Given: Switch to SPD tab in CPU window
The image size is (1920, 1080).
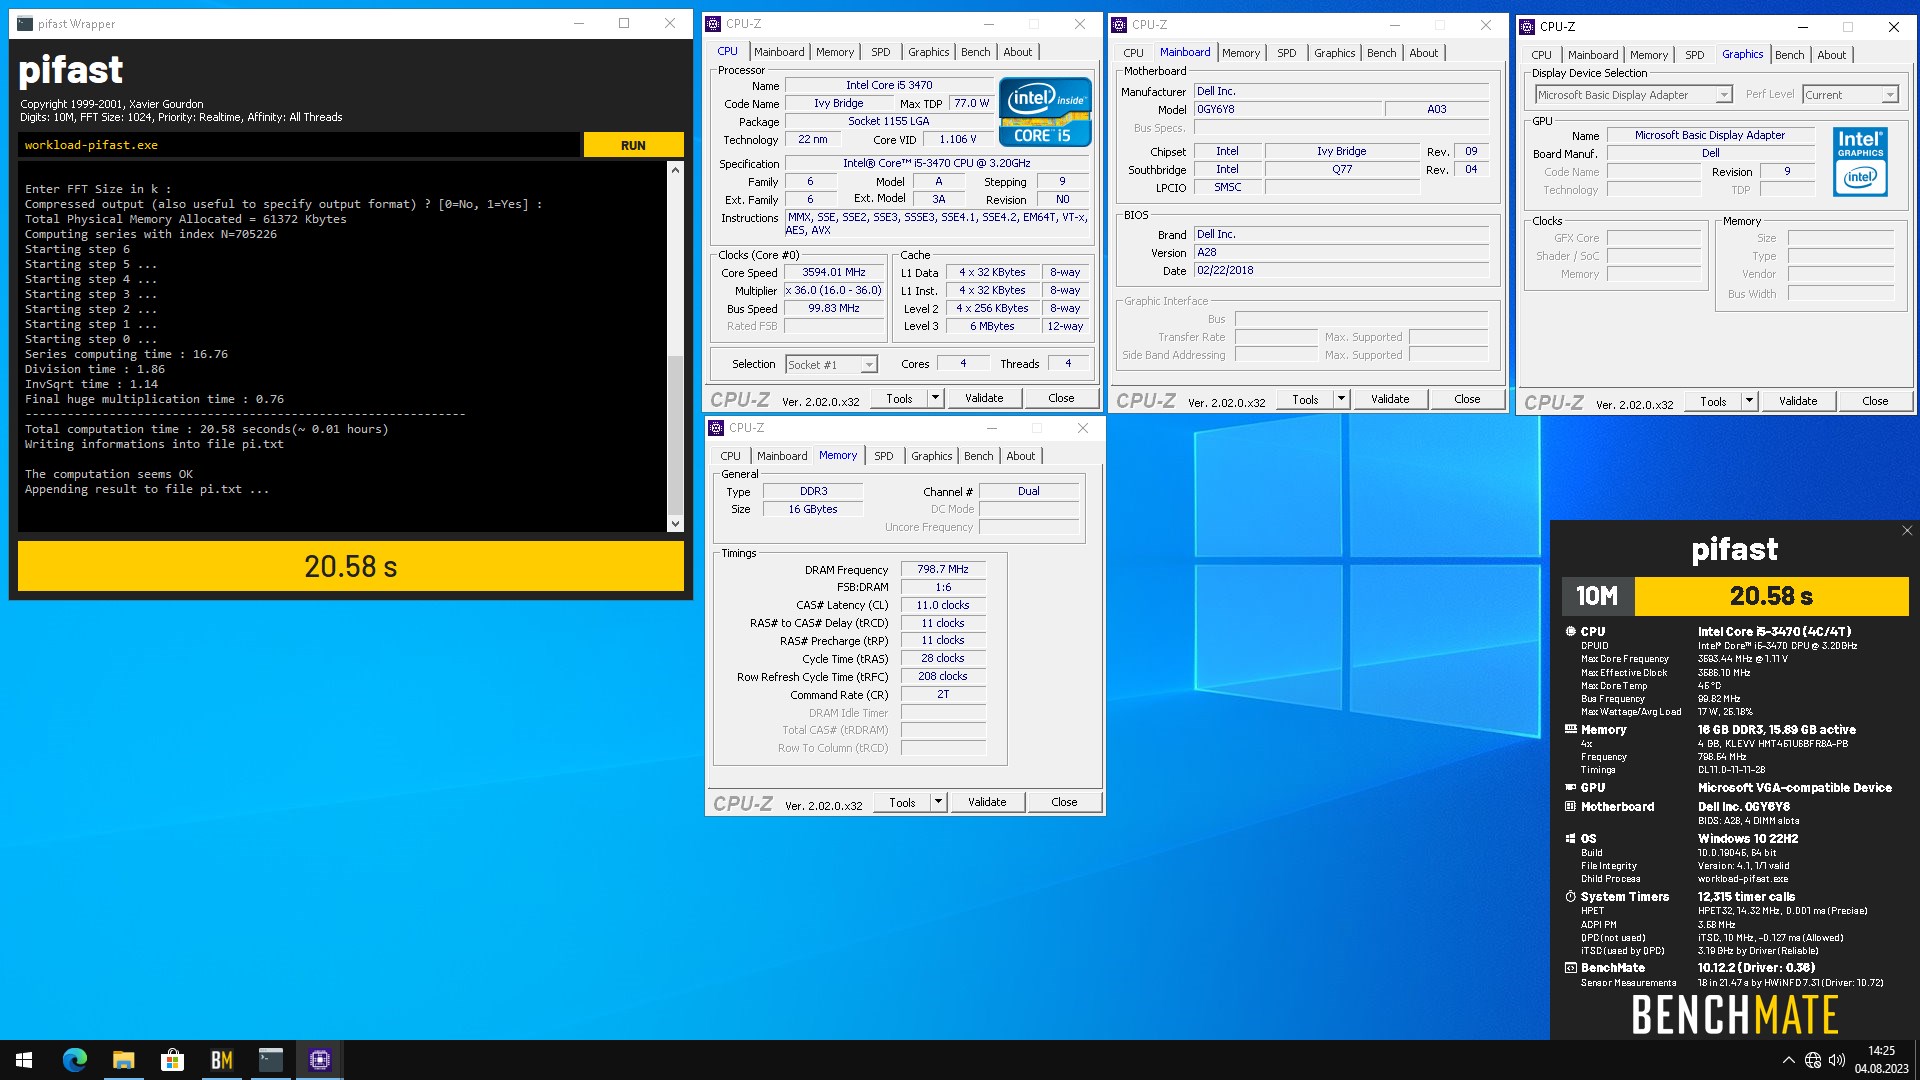Looking at the screenshot, I should [x=880, y=52].
